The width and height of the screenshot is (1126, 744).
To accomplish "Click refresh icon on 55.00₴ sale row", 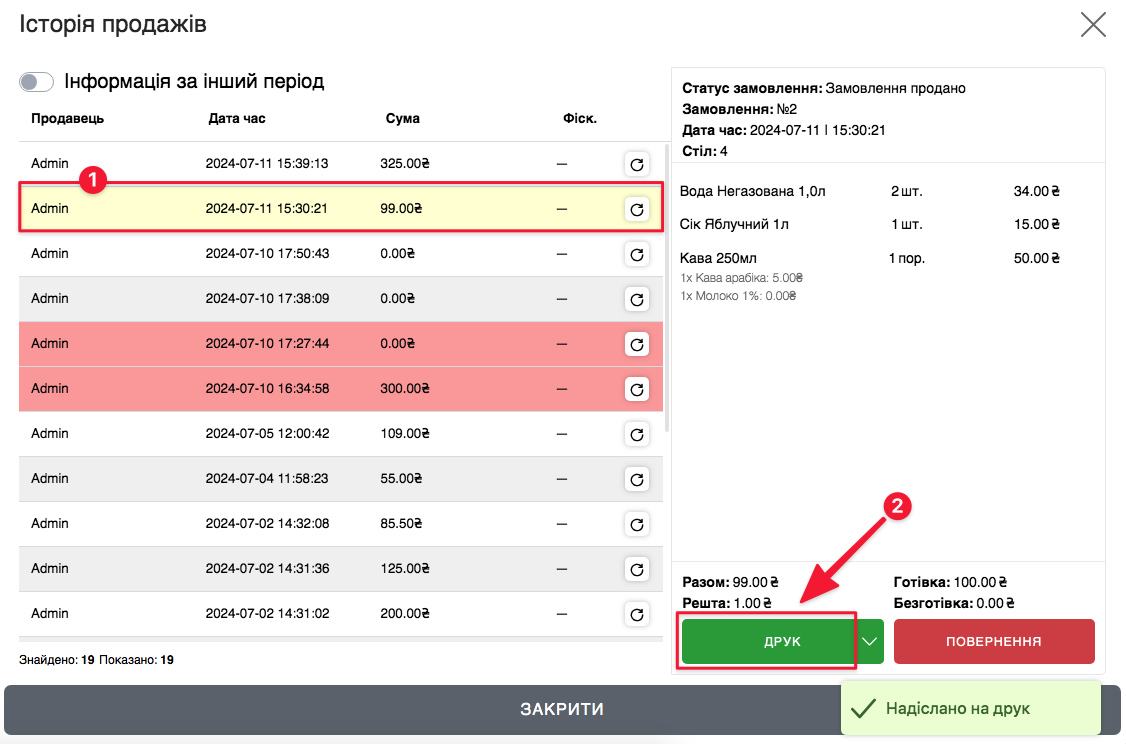I will [x=636, y=479].
